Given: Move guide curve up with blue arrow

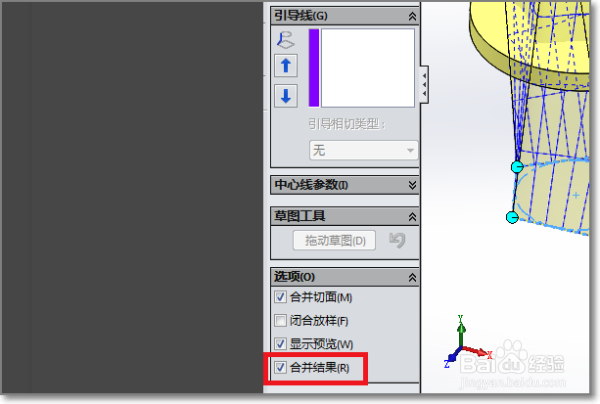Looking at the screenshot, I should [x=286, y=66].
